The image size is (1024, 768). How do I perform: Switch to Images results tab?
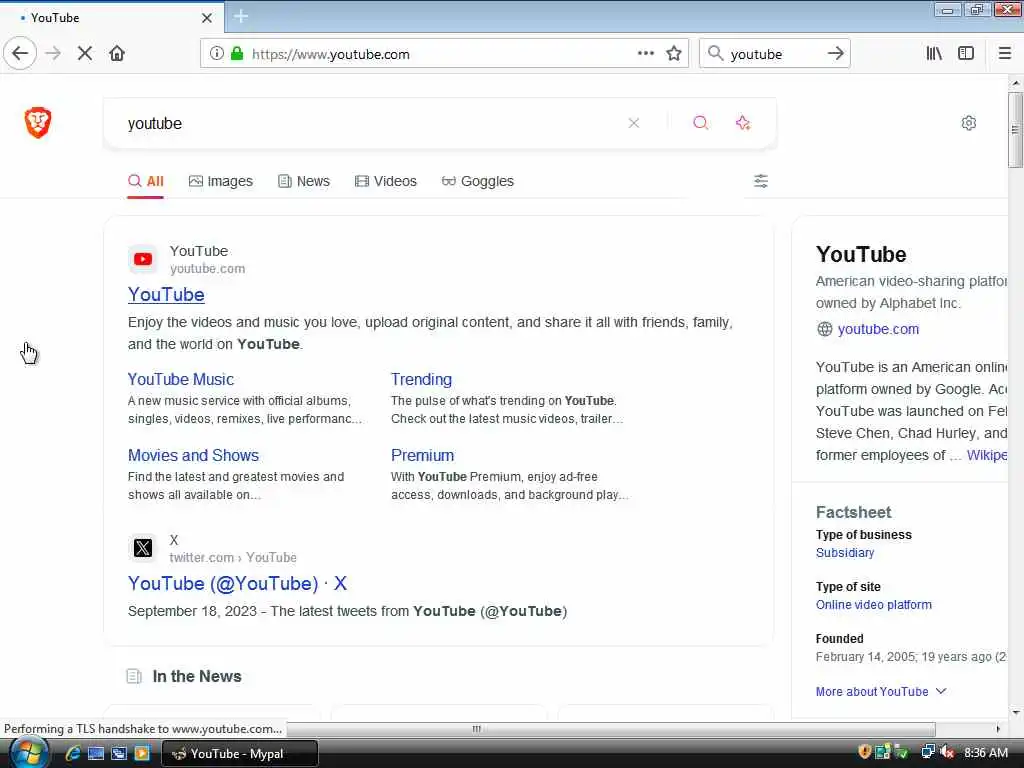click(x=221, y=181)
